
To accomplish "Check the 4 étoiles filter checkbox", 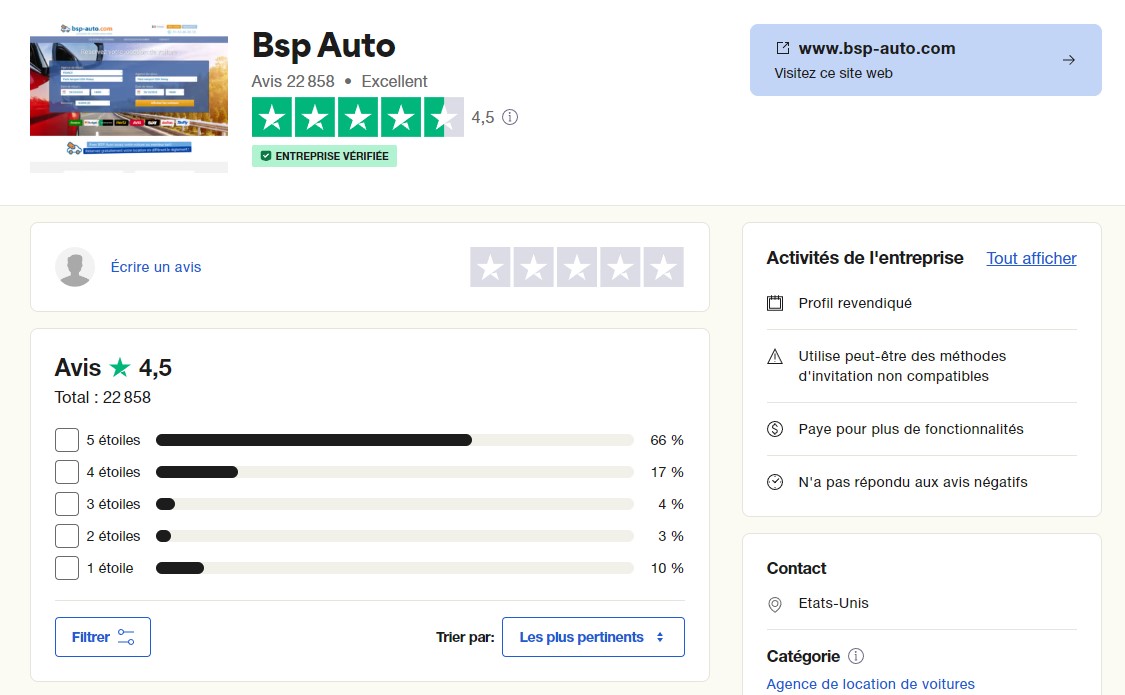I will (x=67, y=472).
